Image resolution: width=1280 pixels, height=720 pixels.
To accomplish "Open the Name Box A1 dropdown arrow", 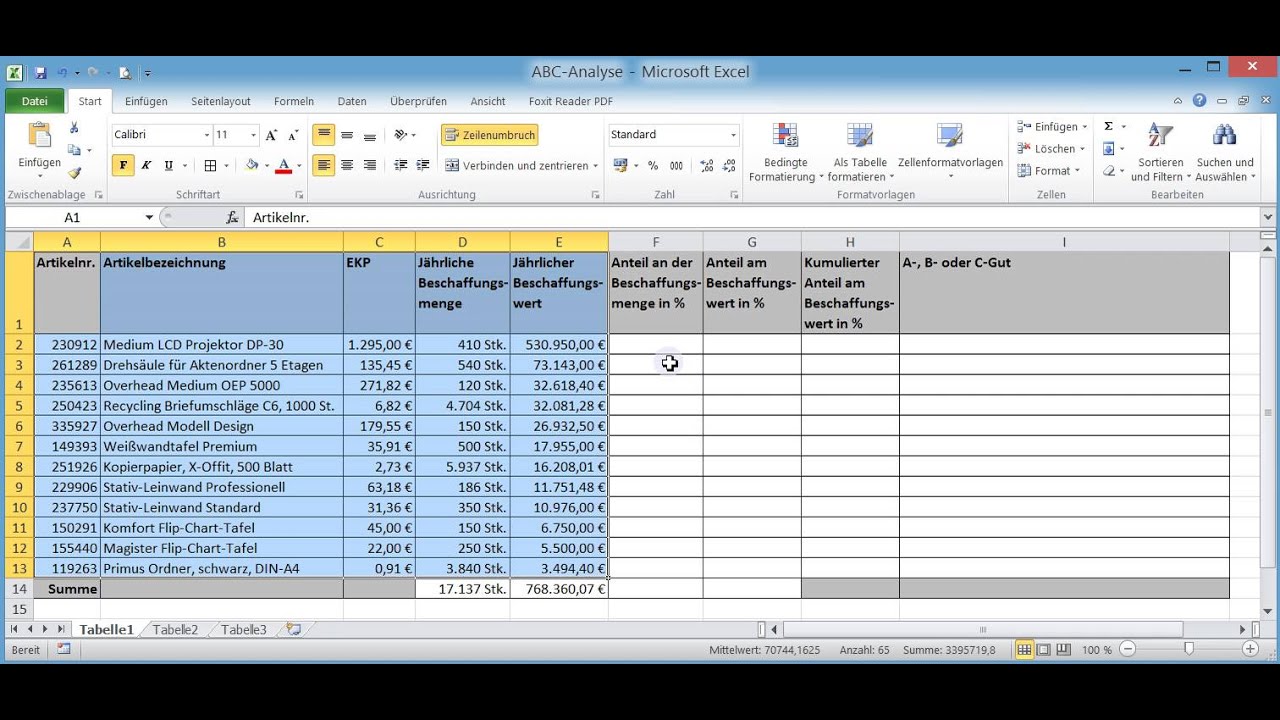I will [x=149, y=217].
